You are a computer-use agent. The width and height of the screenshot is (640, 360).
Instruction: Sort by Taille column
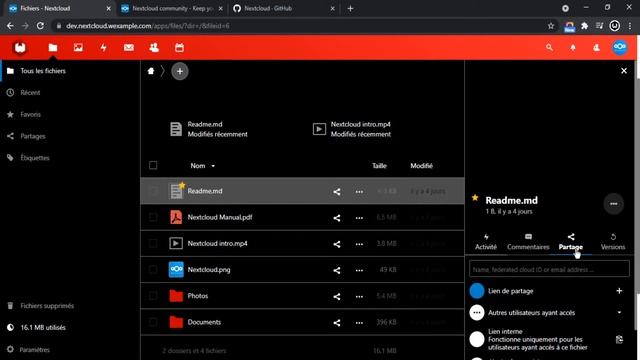pos(379,166)
